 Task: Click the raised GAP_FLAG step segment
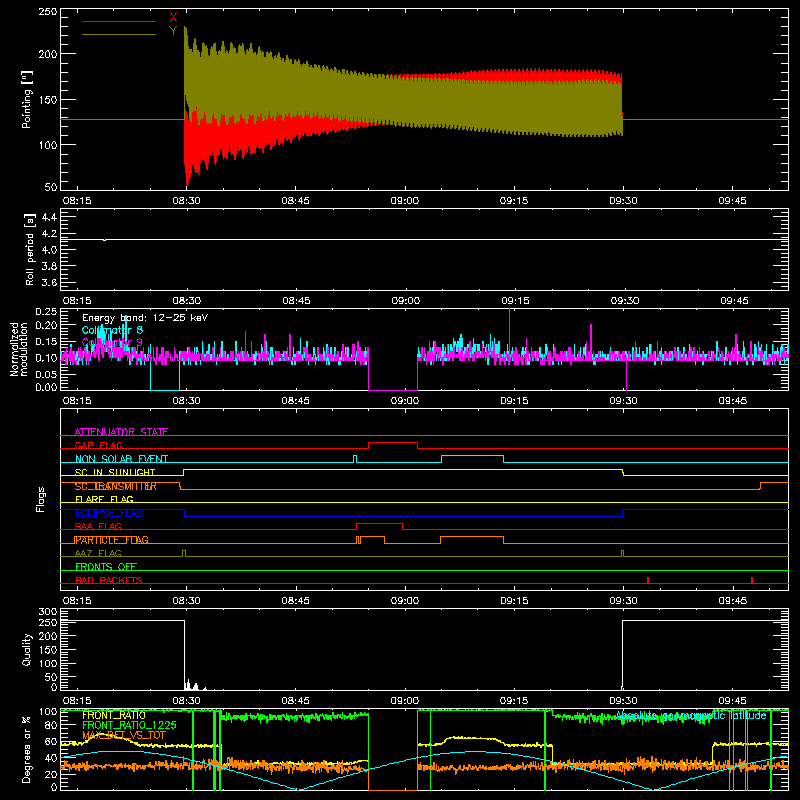[393, 442]
